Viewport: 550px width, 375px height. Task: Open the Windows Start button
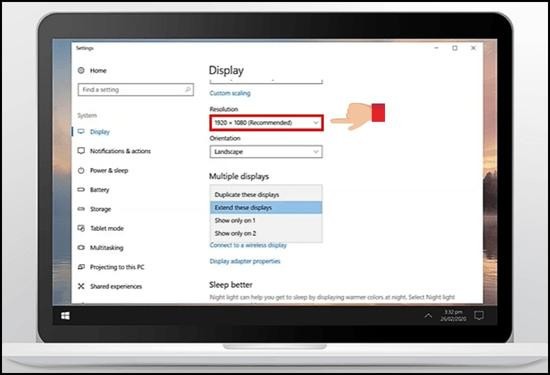click(x=65, y=316)
